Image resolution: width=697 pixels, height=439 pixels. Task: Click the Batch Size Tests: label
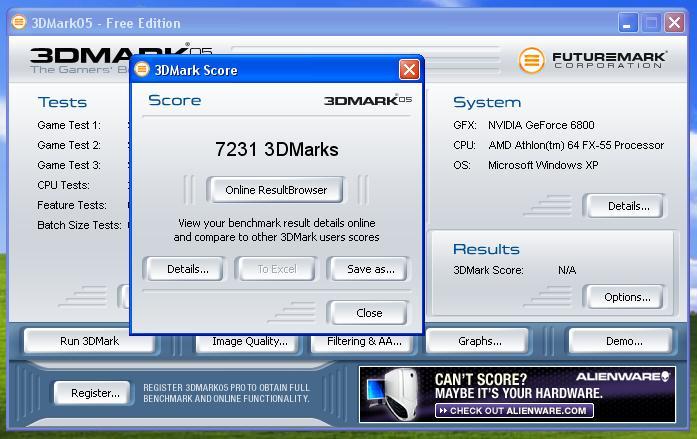(x=79, y=225)
